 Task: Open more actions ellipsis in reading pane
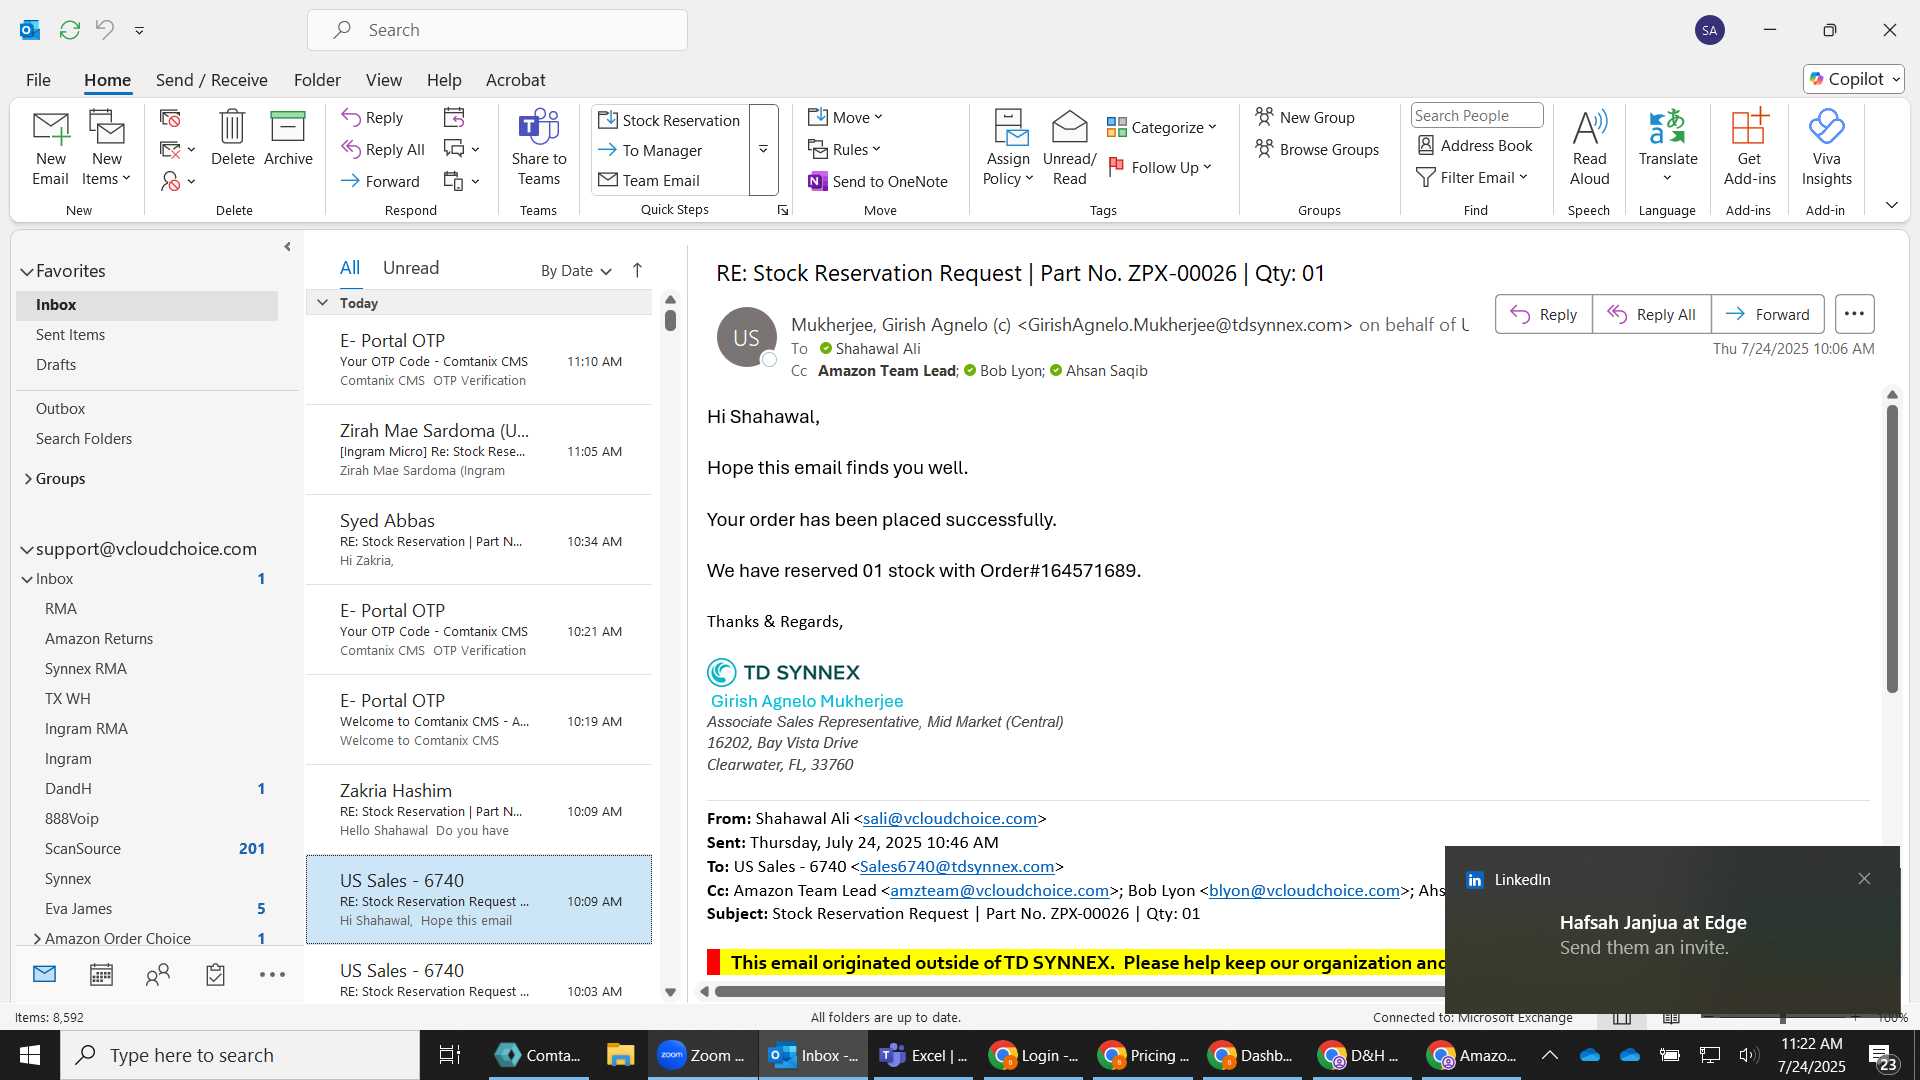point(1854,314)
